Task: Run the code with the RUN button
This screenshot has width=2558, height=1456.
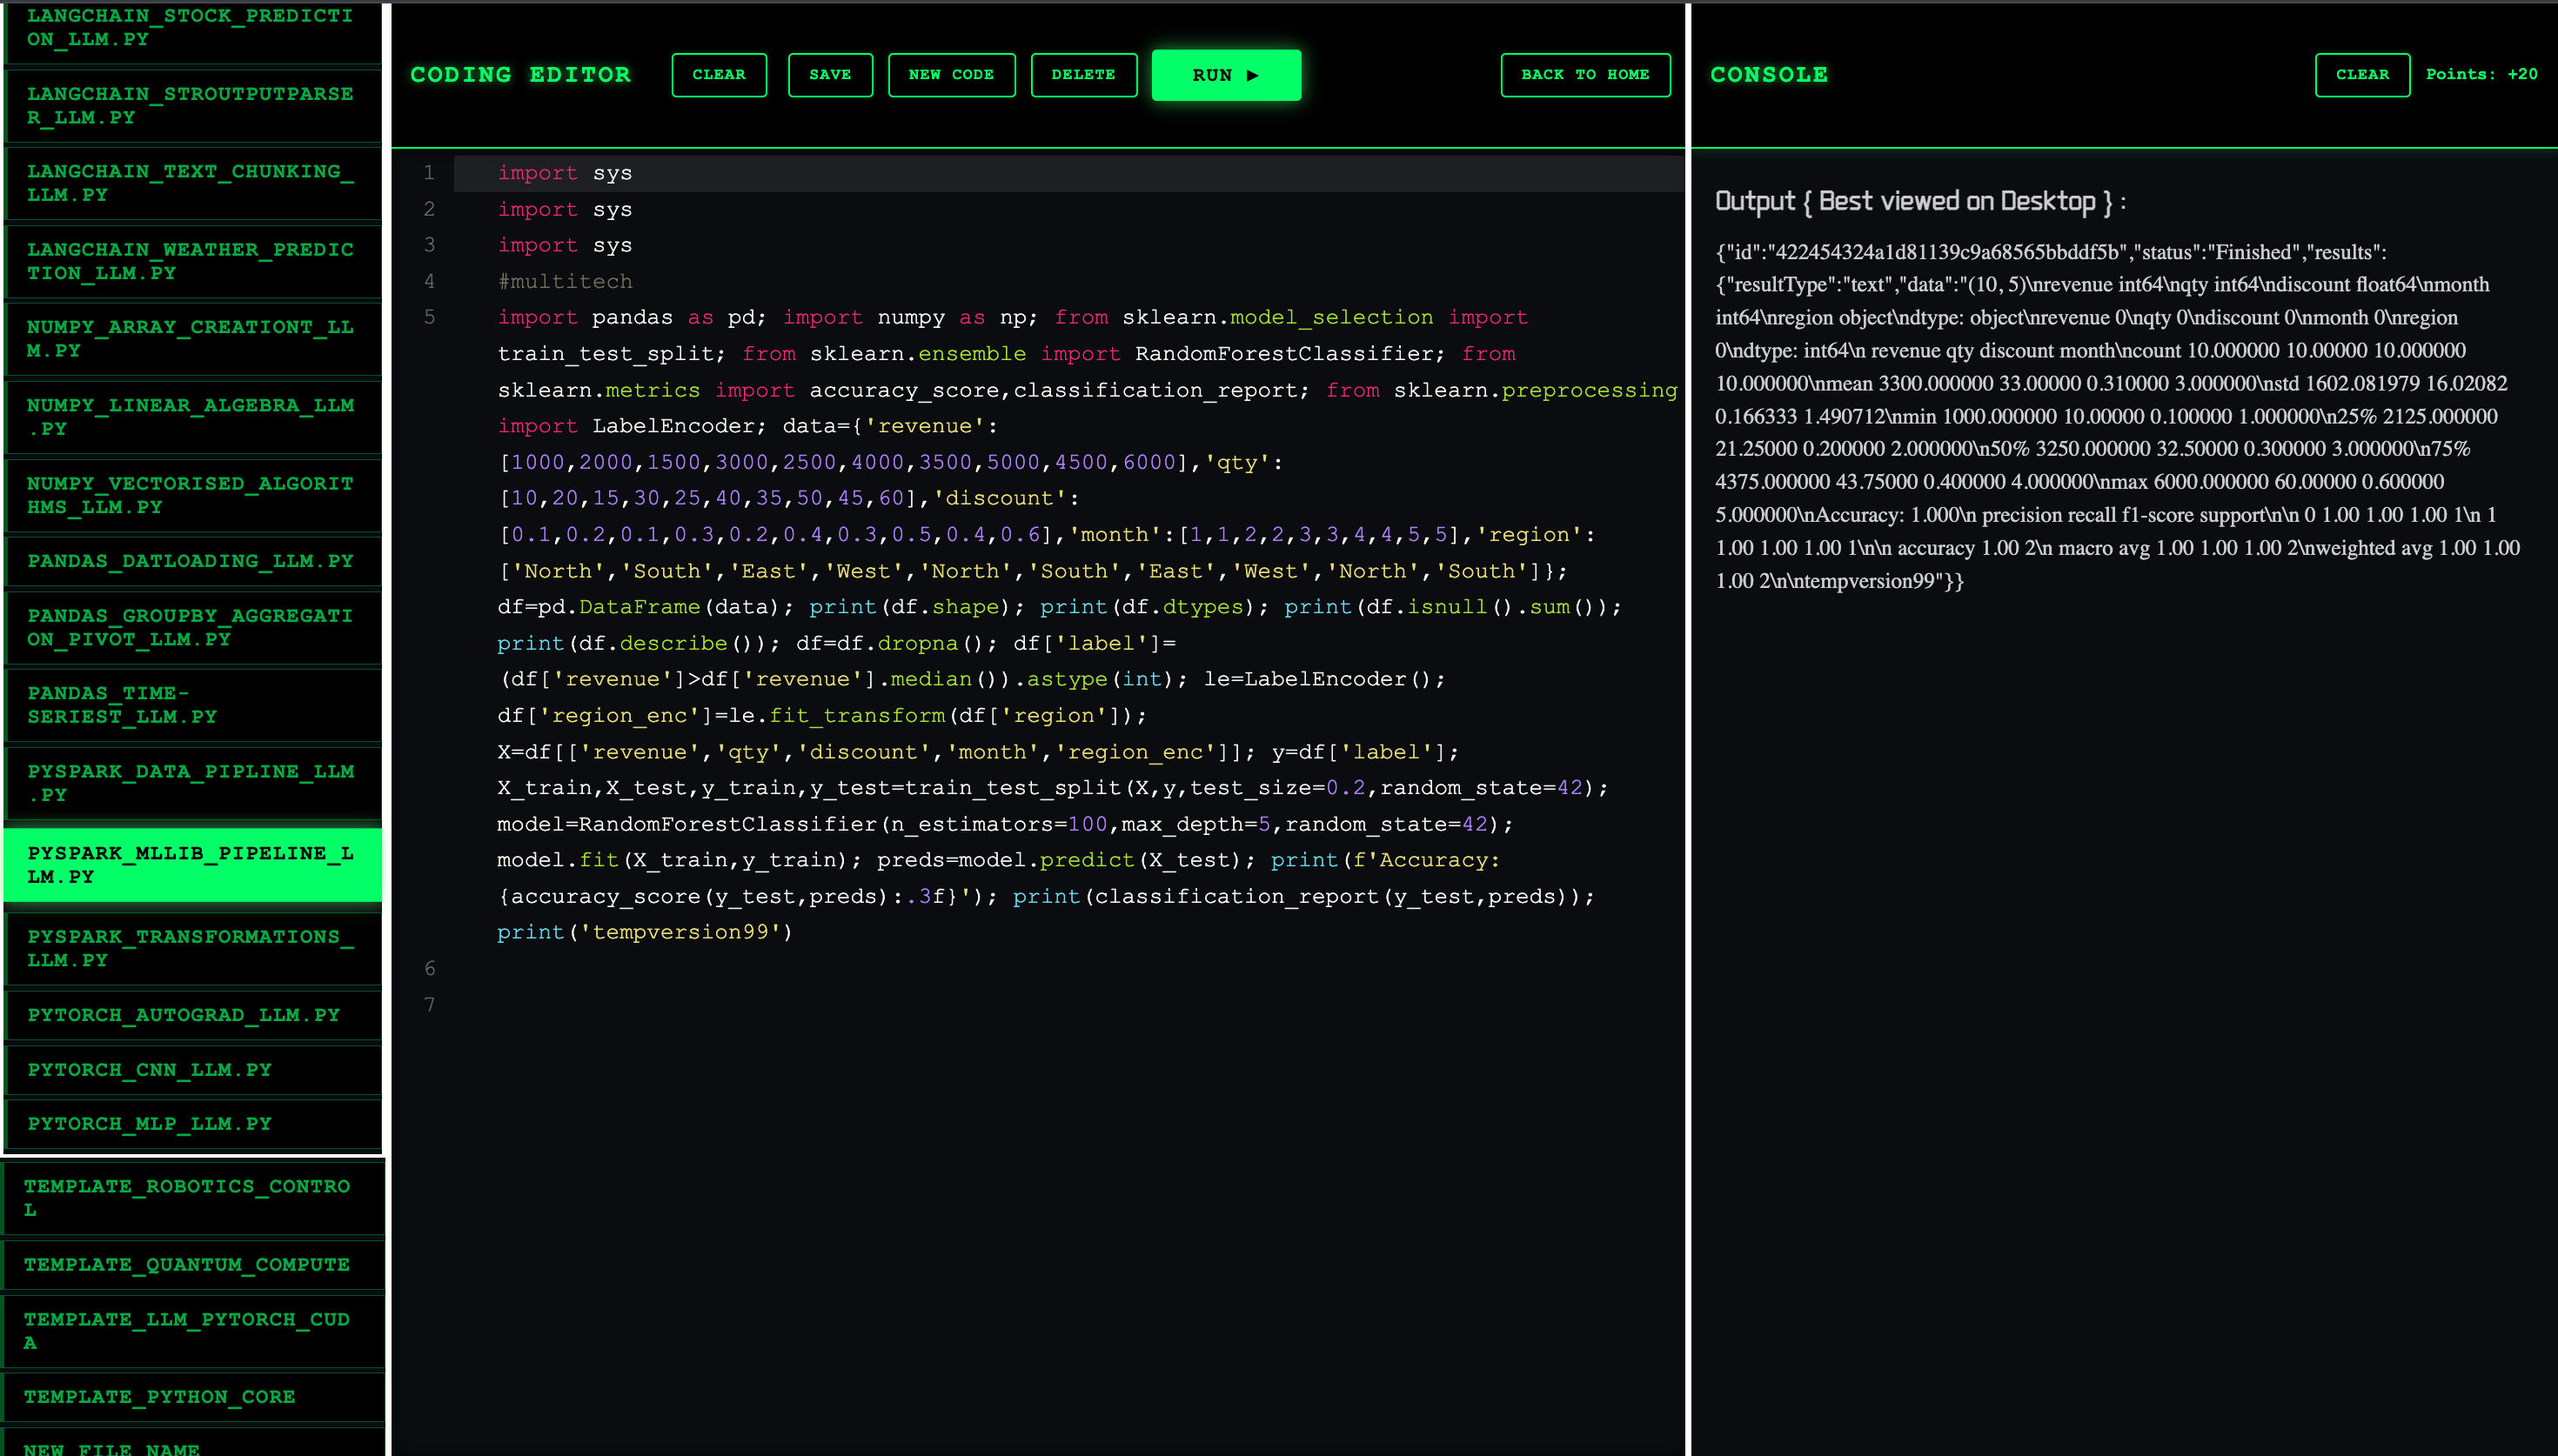Action: point(1226,75)
